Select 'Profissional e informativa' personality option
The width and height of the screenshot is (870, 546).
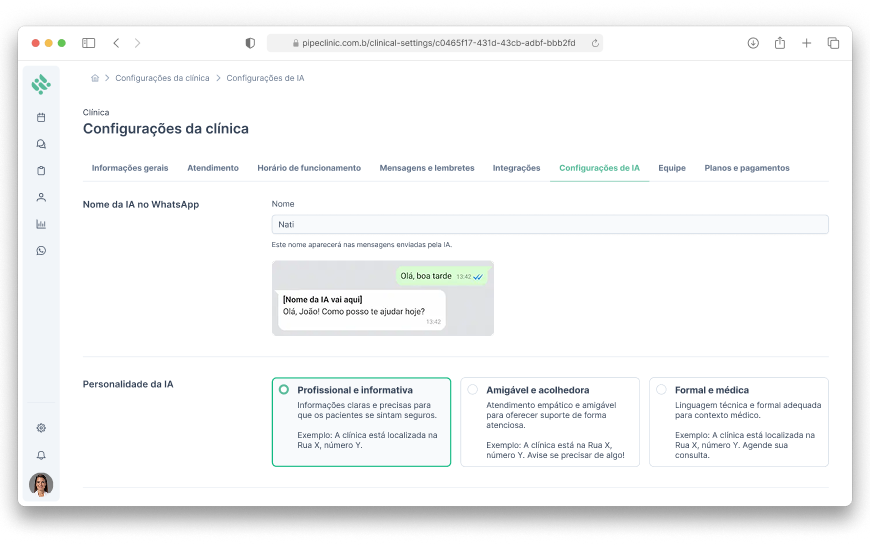(x=361, y=421)
